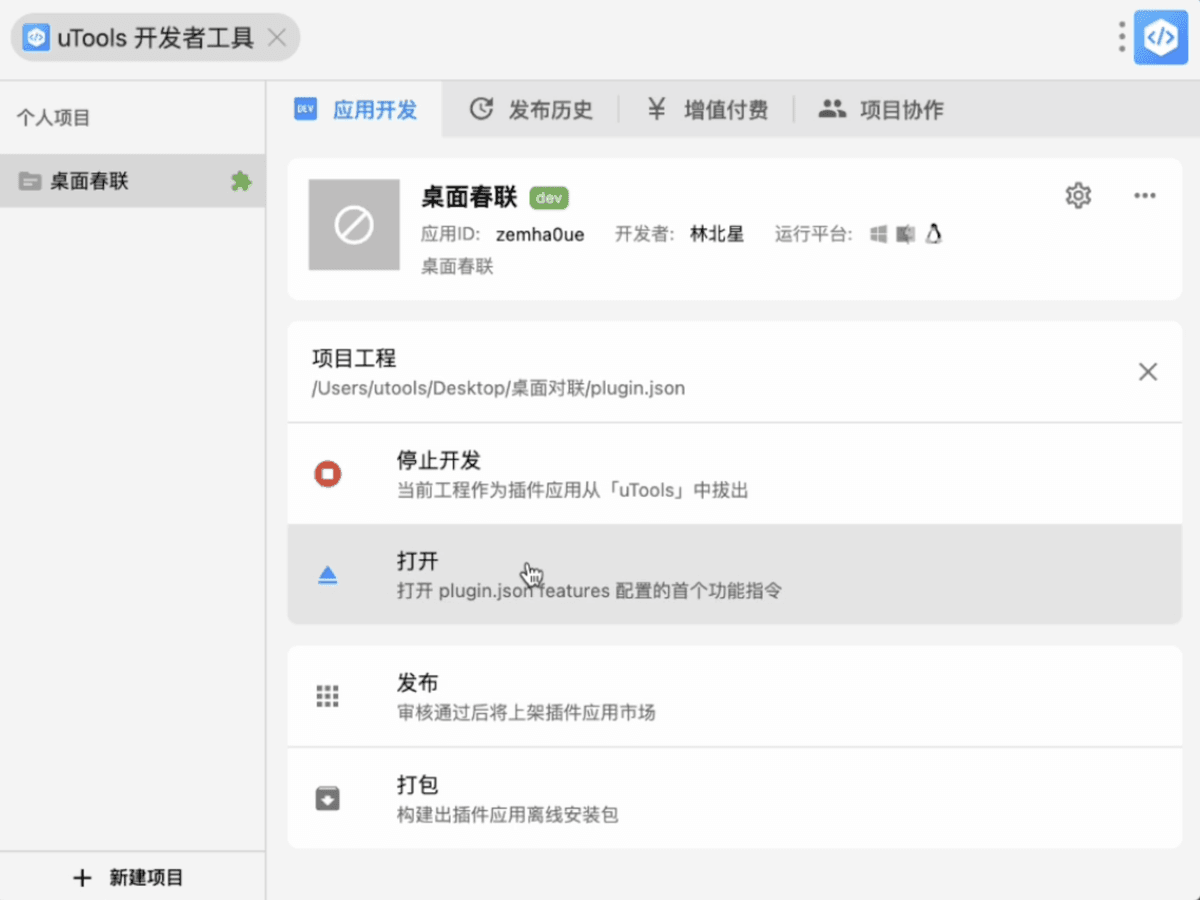Click the code icon in uTools 开发者工具 tag
The image size is (1200, 900).
tap(36, 38)
